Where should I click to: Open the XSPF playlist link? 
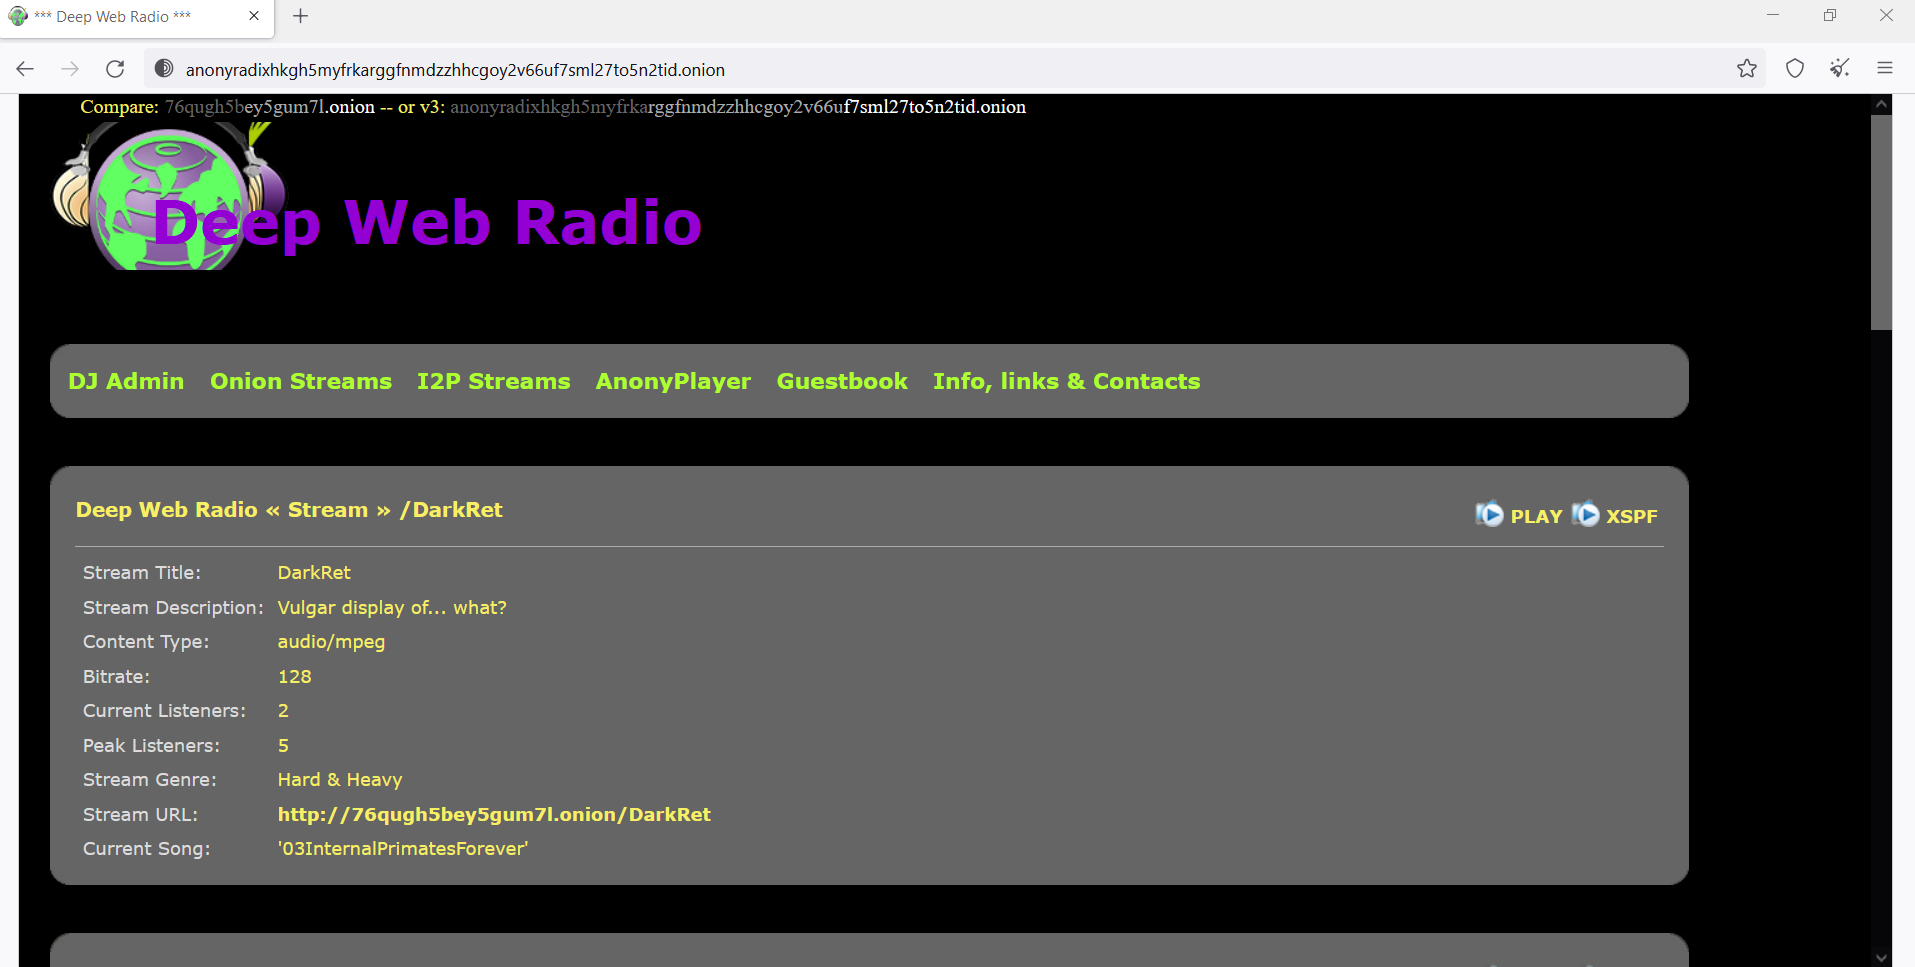click(x=1616, y=516)
